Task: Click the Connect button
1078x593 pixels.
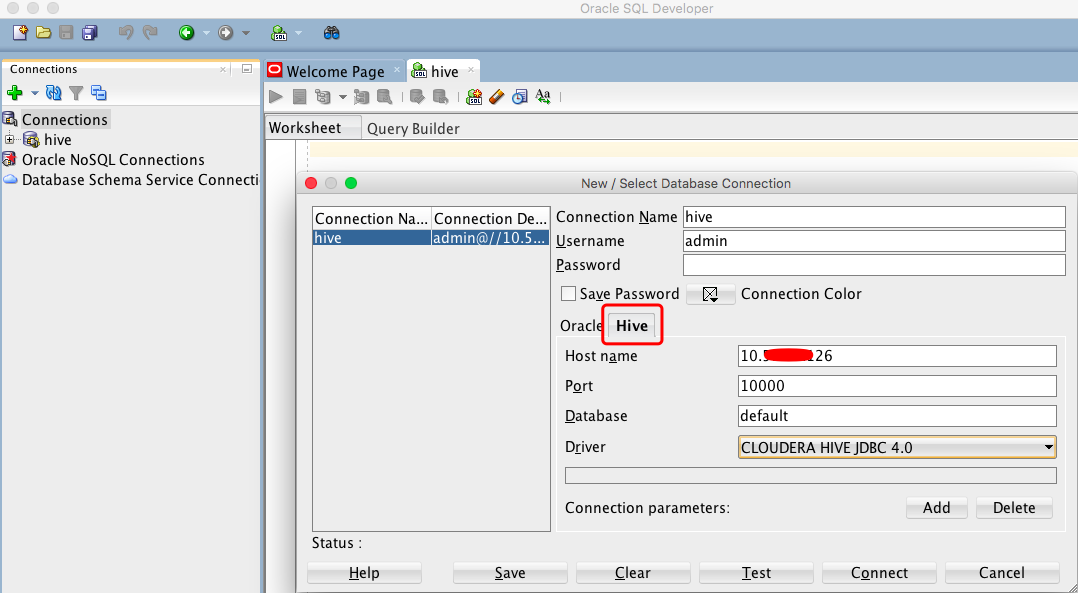Action: [879, 573]
